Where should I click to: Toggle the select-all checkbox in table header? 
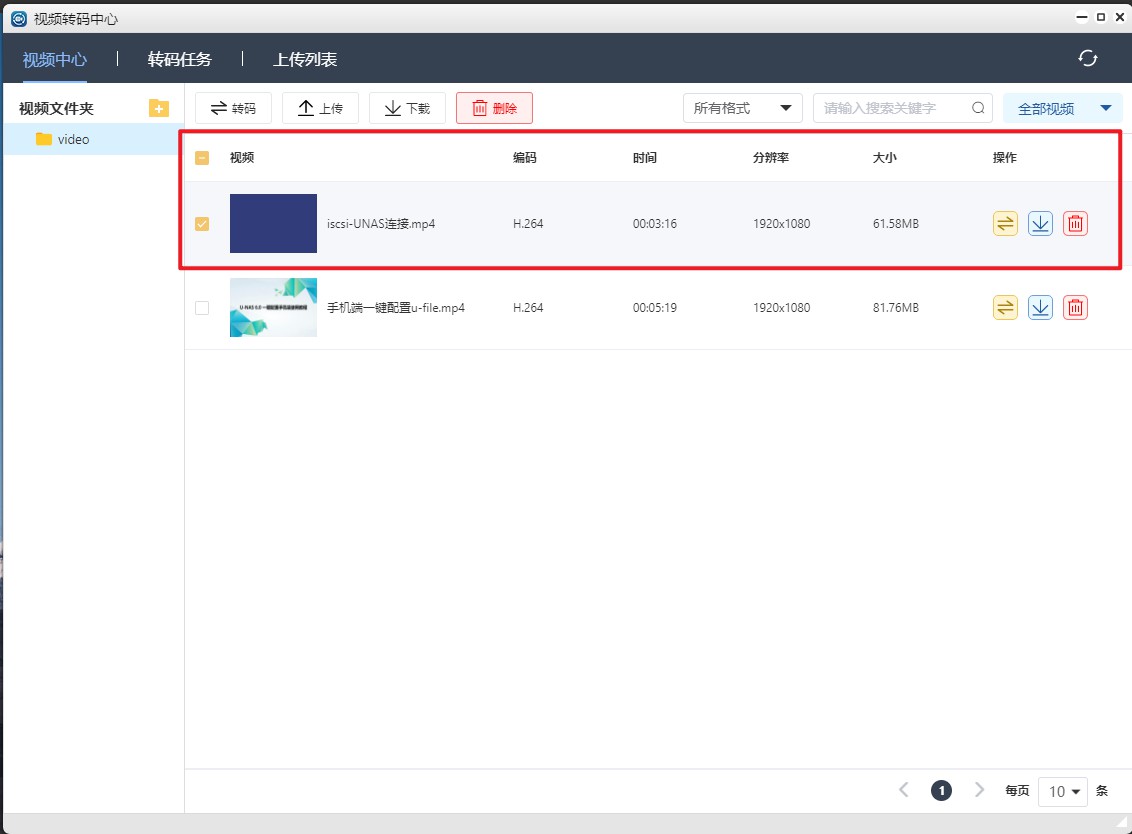[x=202, y=158]
